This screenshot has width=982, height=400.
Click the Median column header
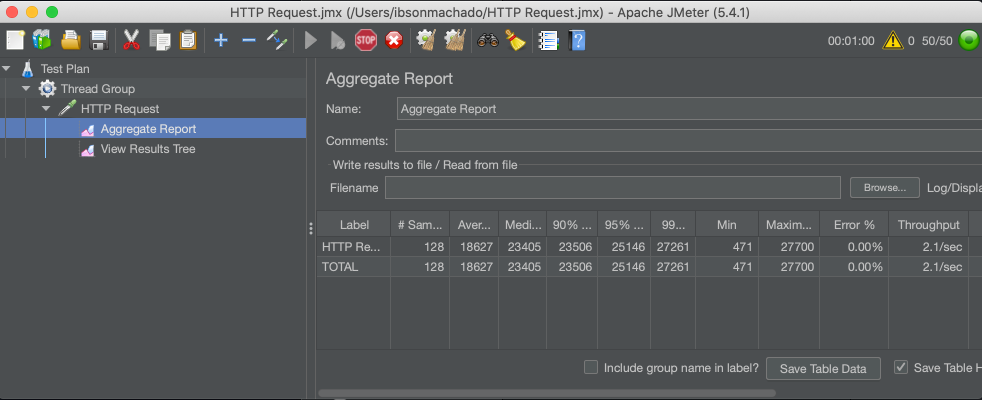(522, 225)
